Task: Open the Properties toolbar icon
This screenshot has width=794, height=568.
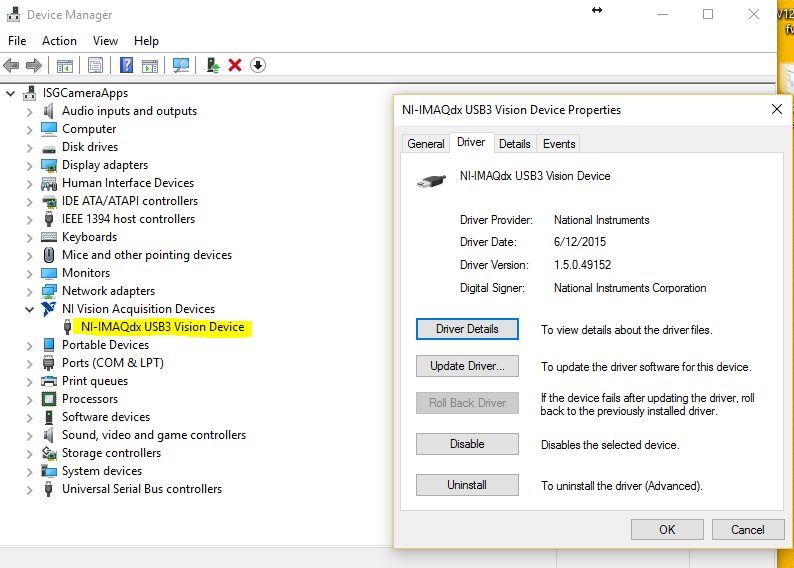Action: pos(95,65)
